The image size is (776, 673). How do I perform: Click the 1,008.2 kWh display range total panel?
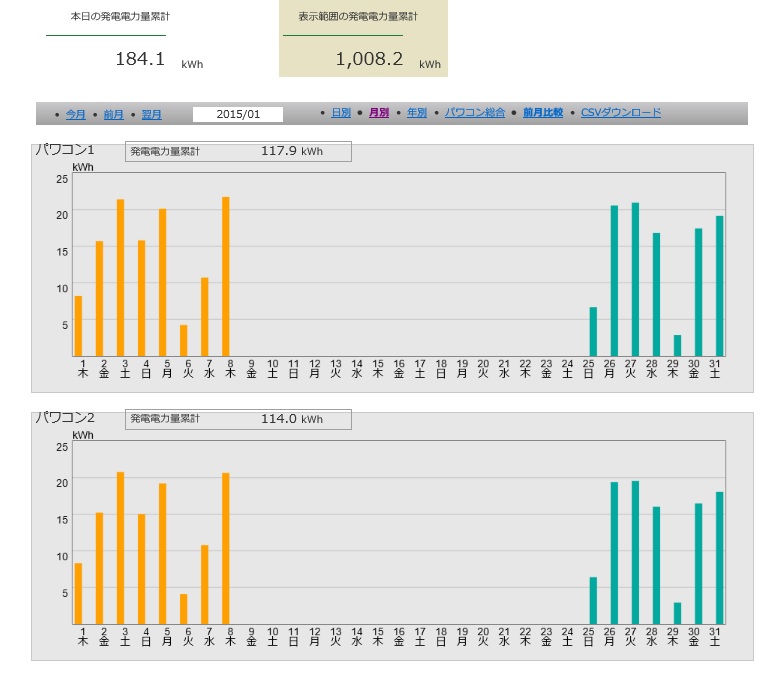click(363, 39)
